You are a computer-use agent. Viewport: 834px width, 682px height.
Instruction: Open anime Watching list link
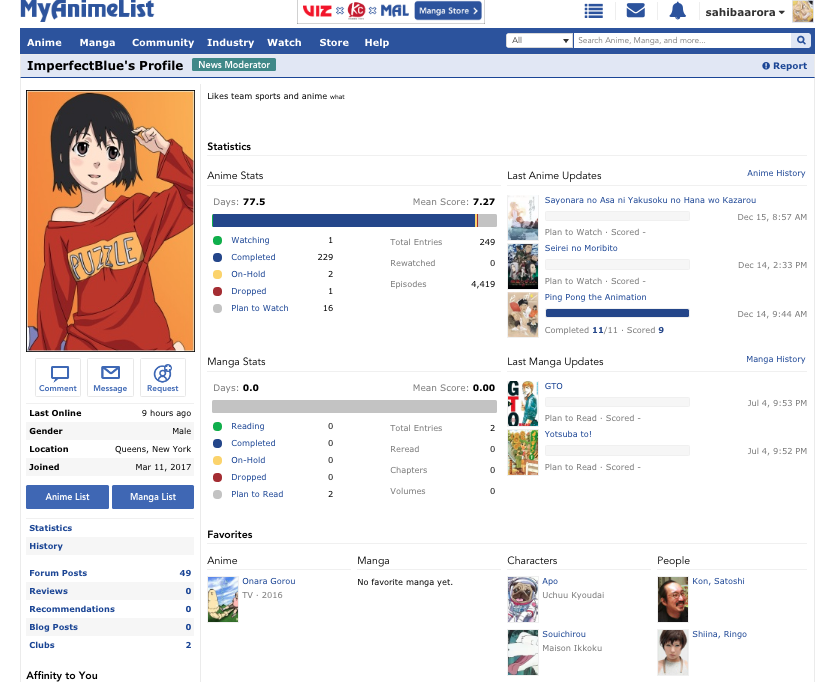(x=250, y=240)
